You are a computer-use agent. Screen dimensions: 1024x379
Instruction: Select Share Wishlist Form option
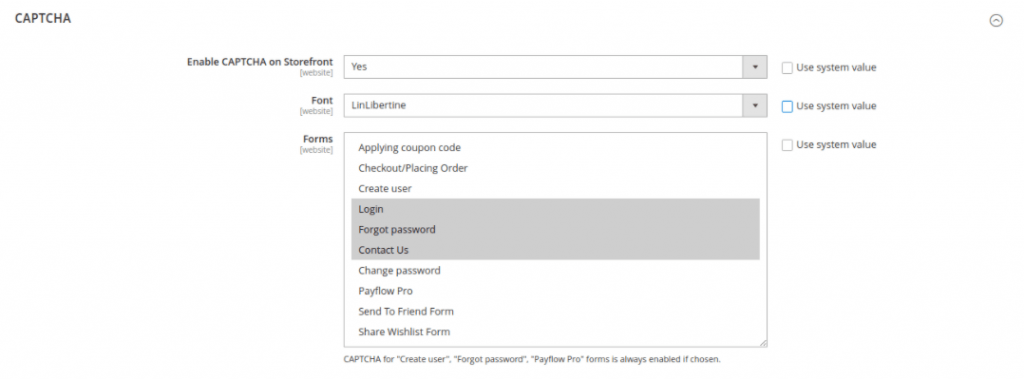[555, 332]
